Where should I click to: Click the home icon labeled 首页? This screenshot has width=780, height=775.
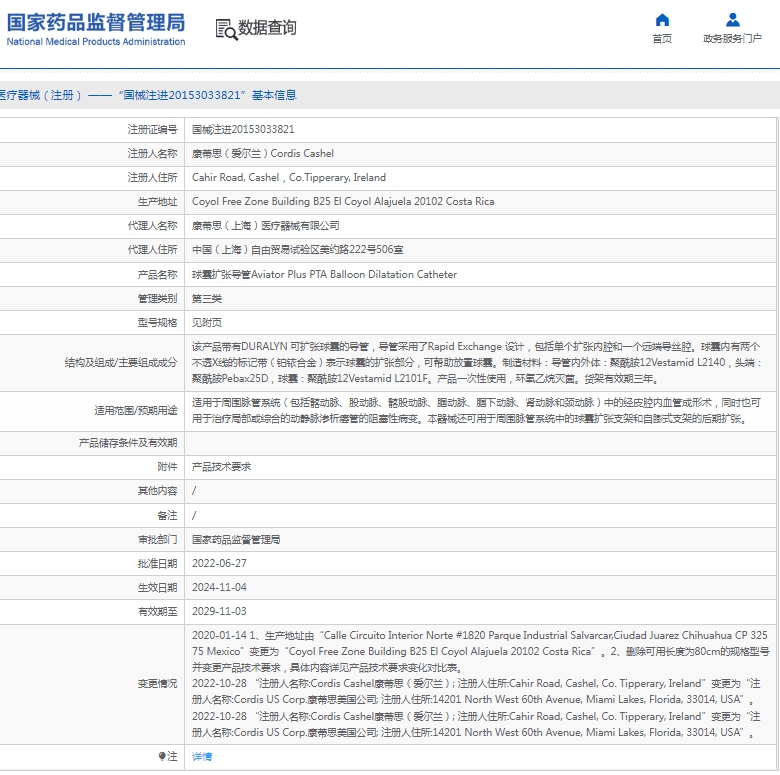[662, 20]
